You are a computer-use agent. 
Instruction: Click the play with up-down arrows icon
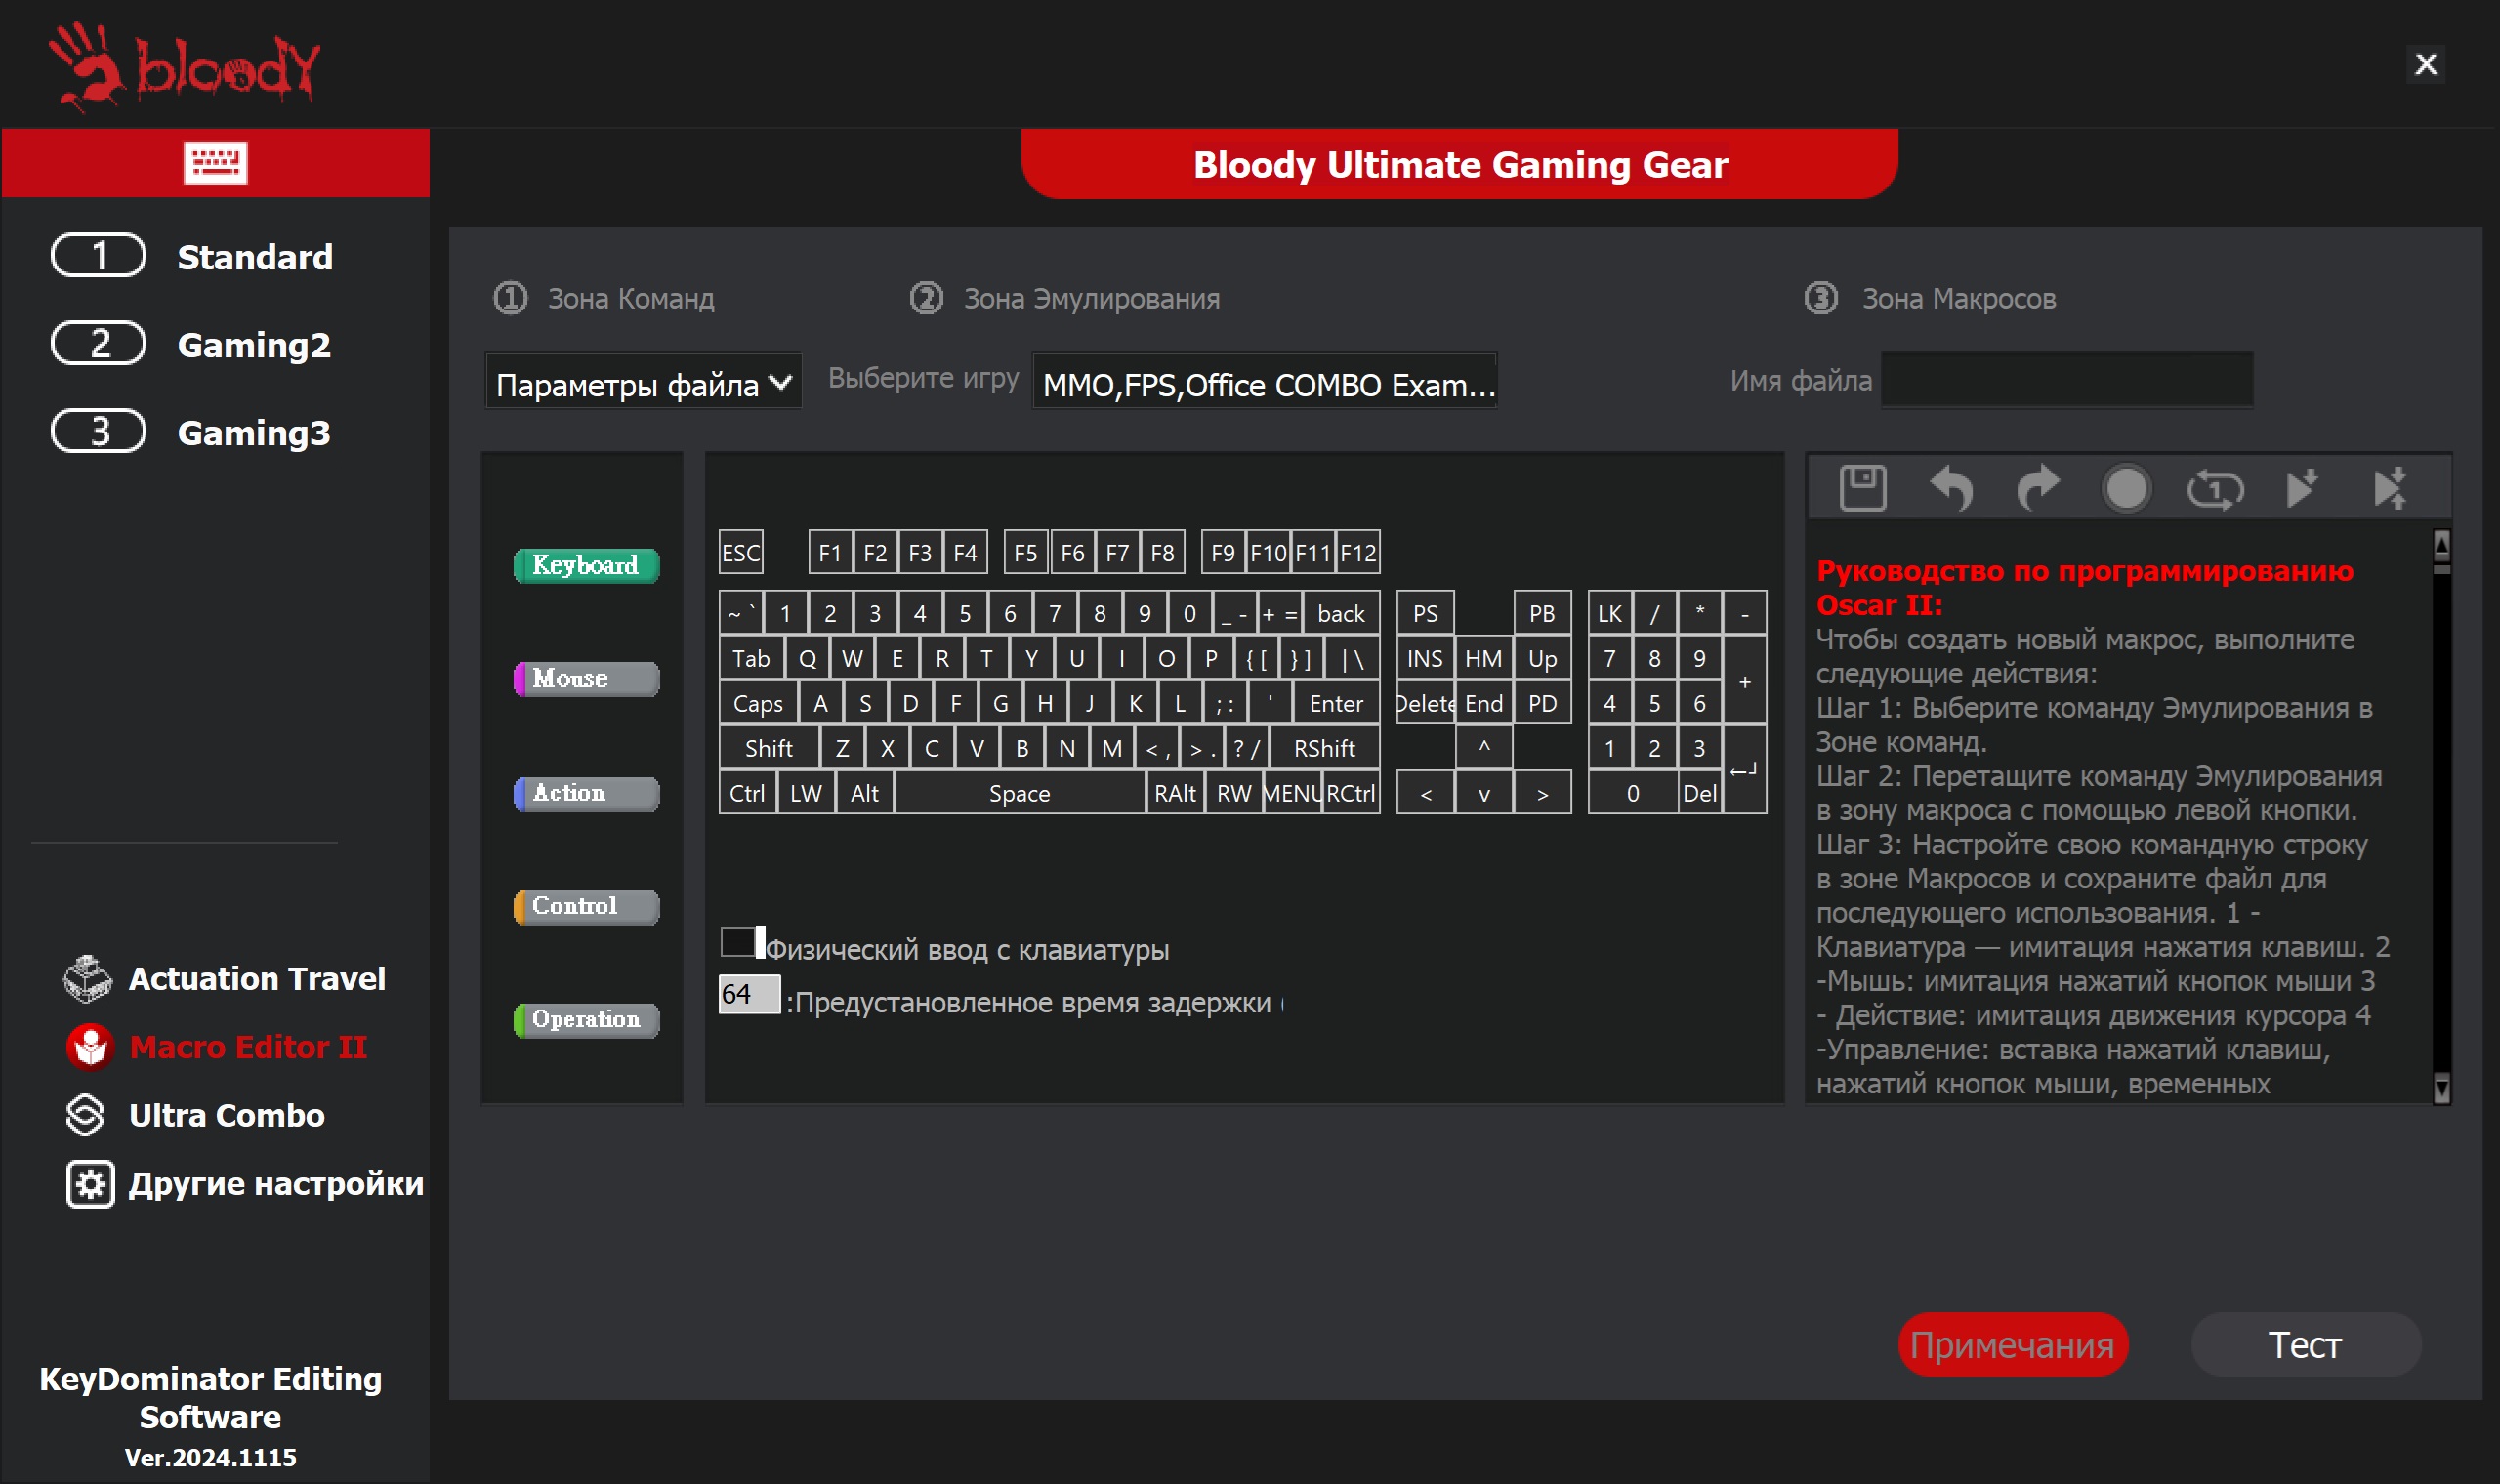pos(2391,489)
